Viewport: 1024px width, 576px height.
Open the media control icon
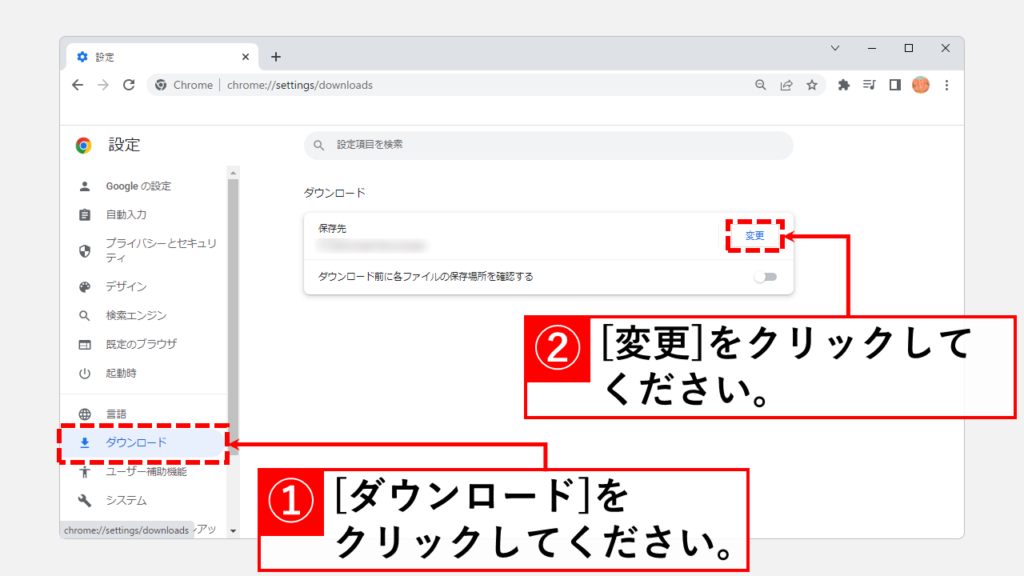coord(869,85)
